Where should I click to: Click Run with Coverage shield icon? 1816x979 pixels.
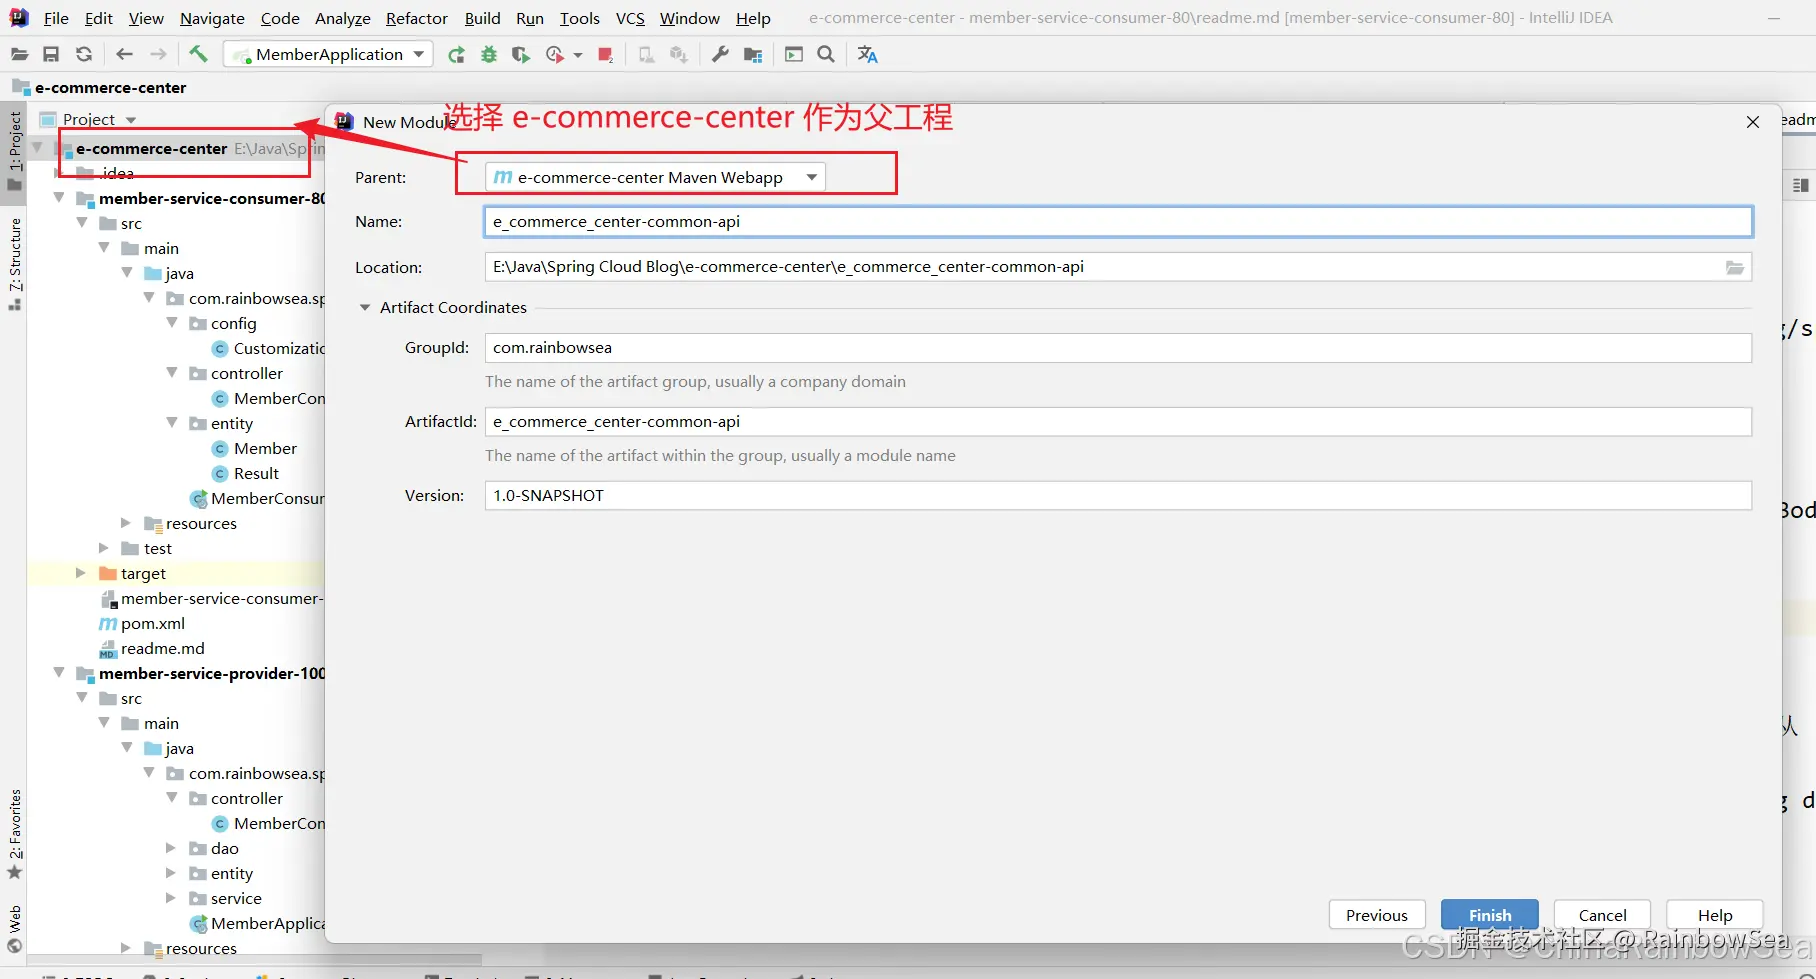click(521, 55)
